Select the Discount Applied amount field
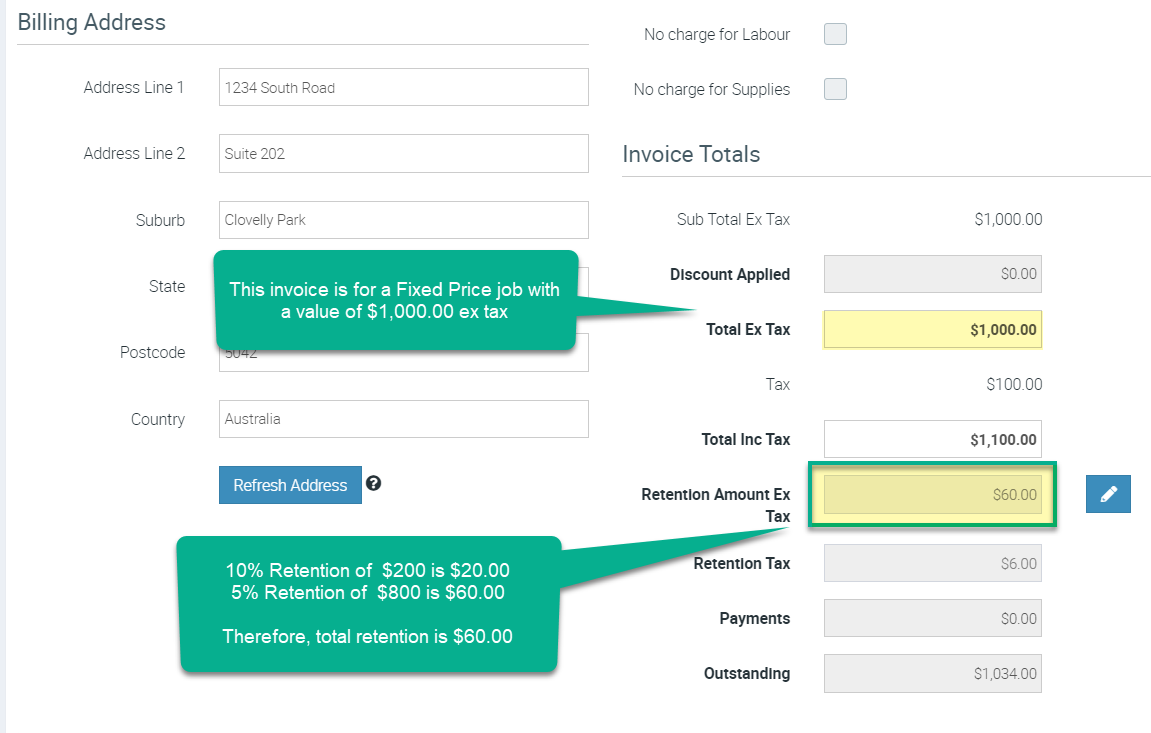 [932, 274]
